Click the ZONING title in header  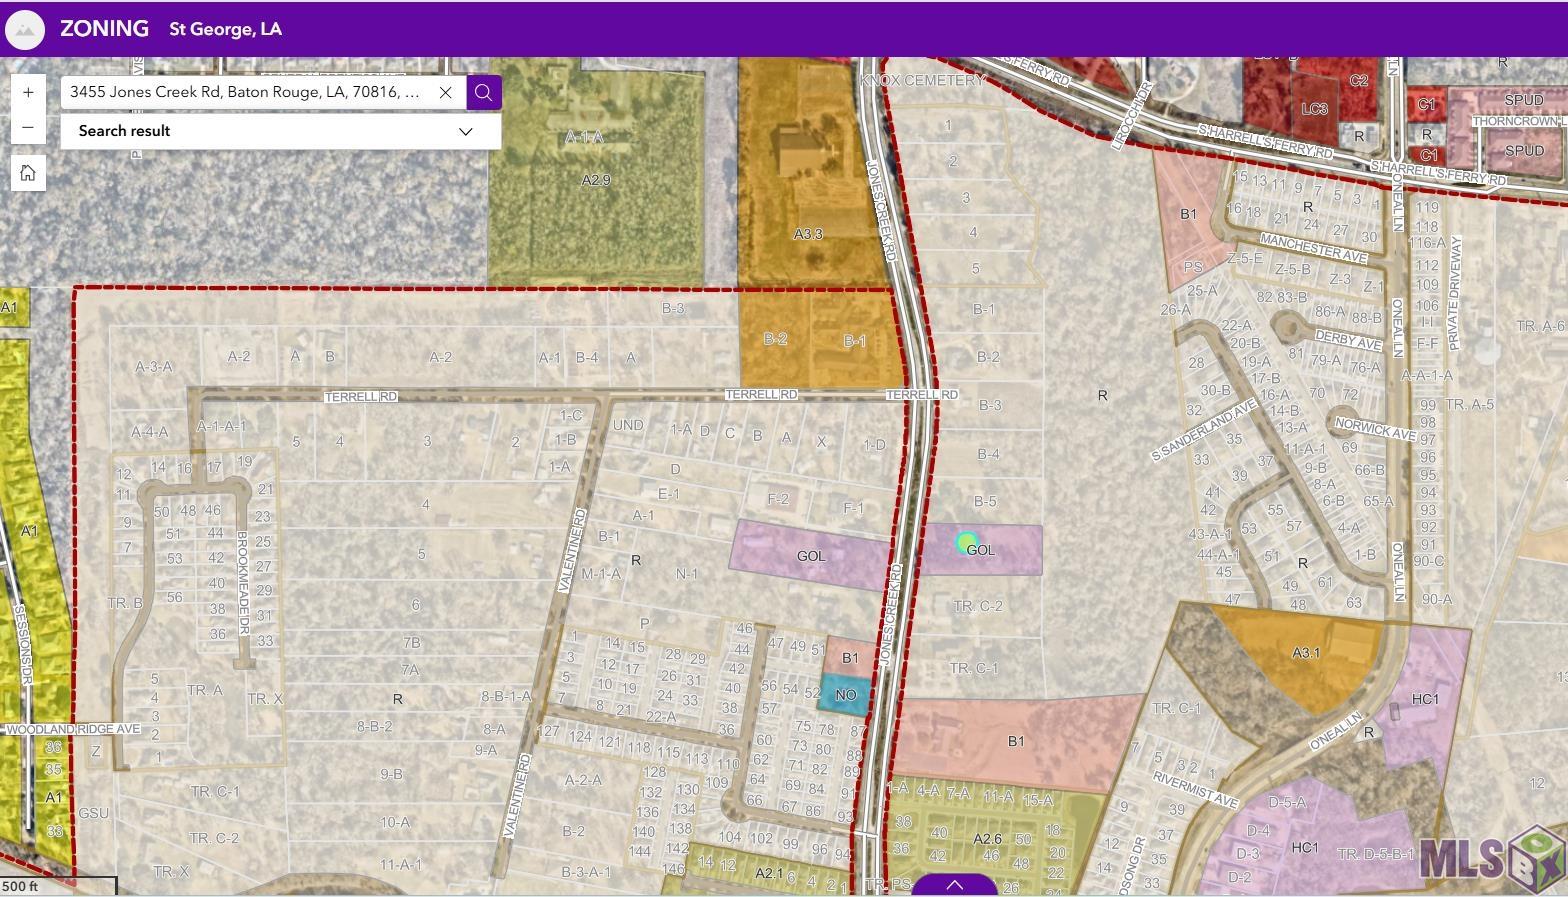[x=104, y=29]
